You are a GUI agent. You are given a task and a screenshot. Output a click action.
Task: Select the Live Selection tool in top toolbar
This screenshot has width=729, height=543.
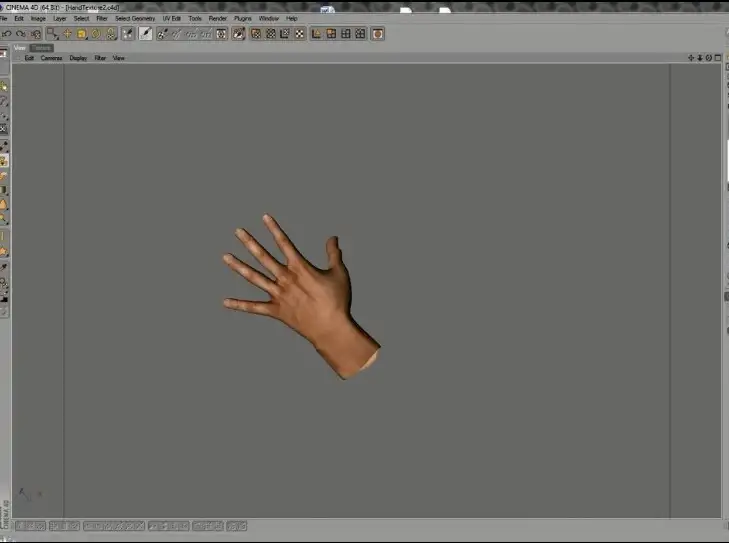[x=53, y=33]
